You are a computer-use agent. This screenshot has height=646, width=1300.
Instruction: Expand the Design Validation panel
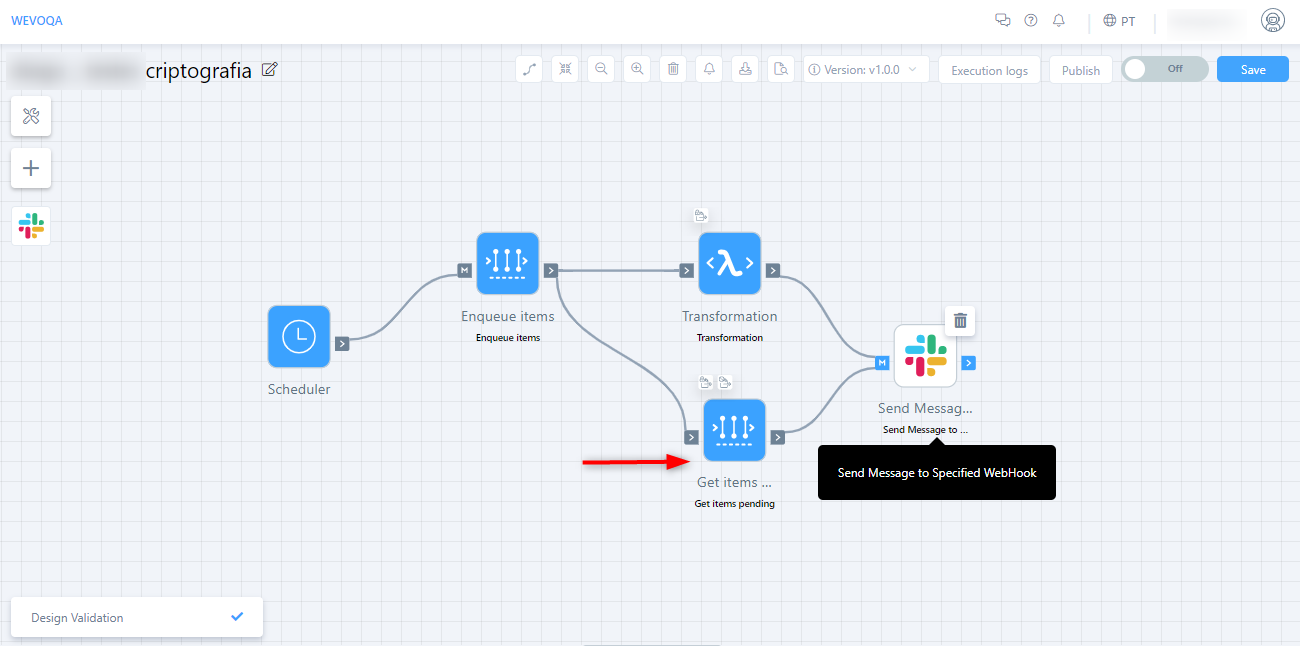click(x=136, y=617)
